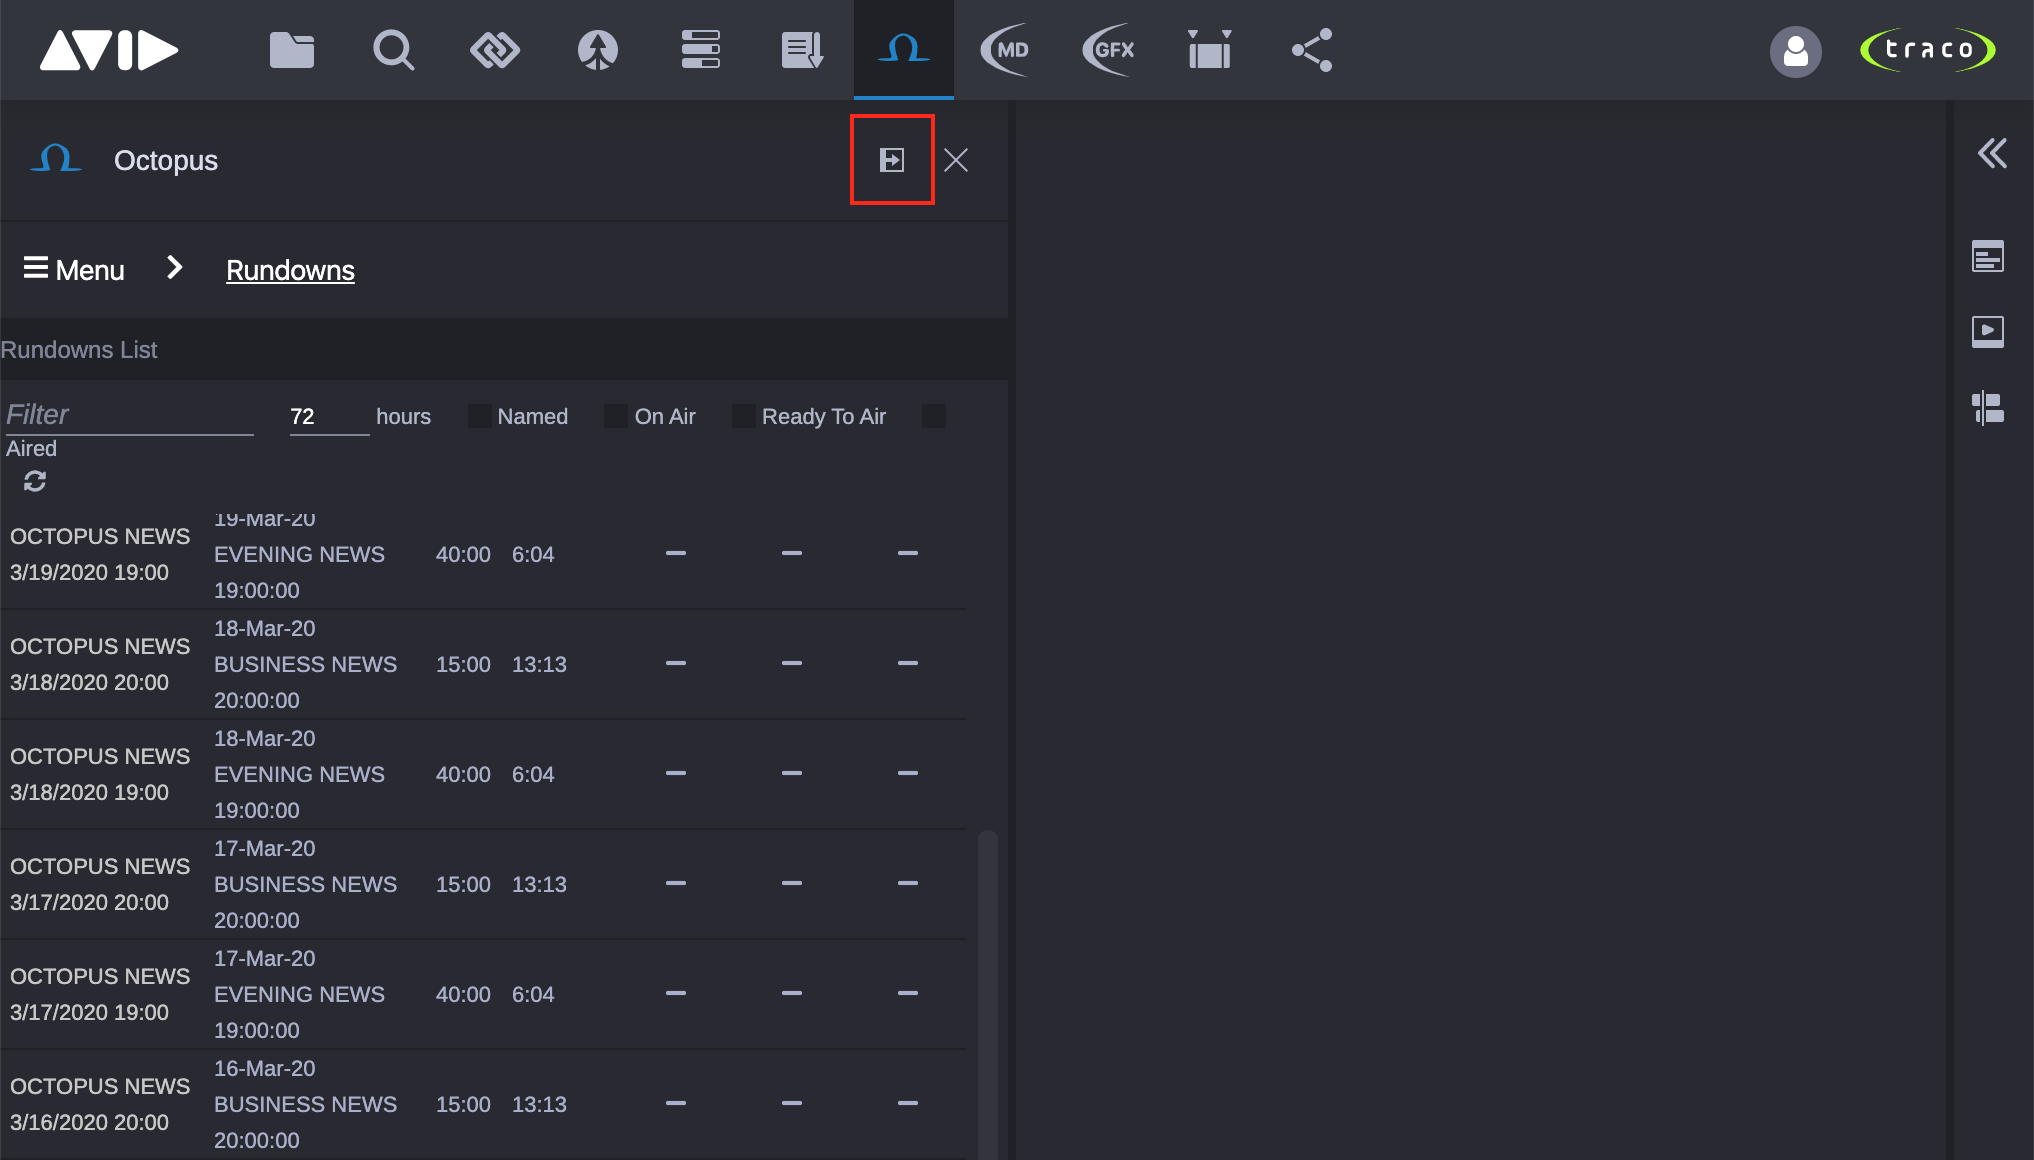
Task: Click the share nodes icon
Action: click(x=1312, y=50)
